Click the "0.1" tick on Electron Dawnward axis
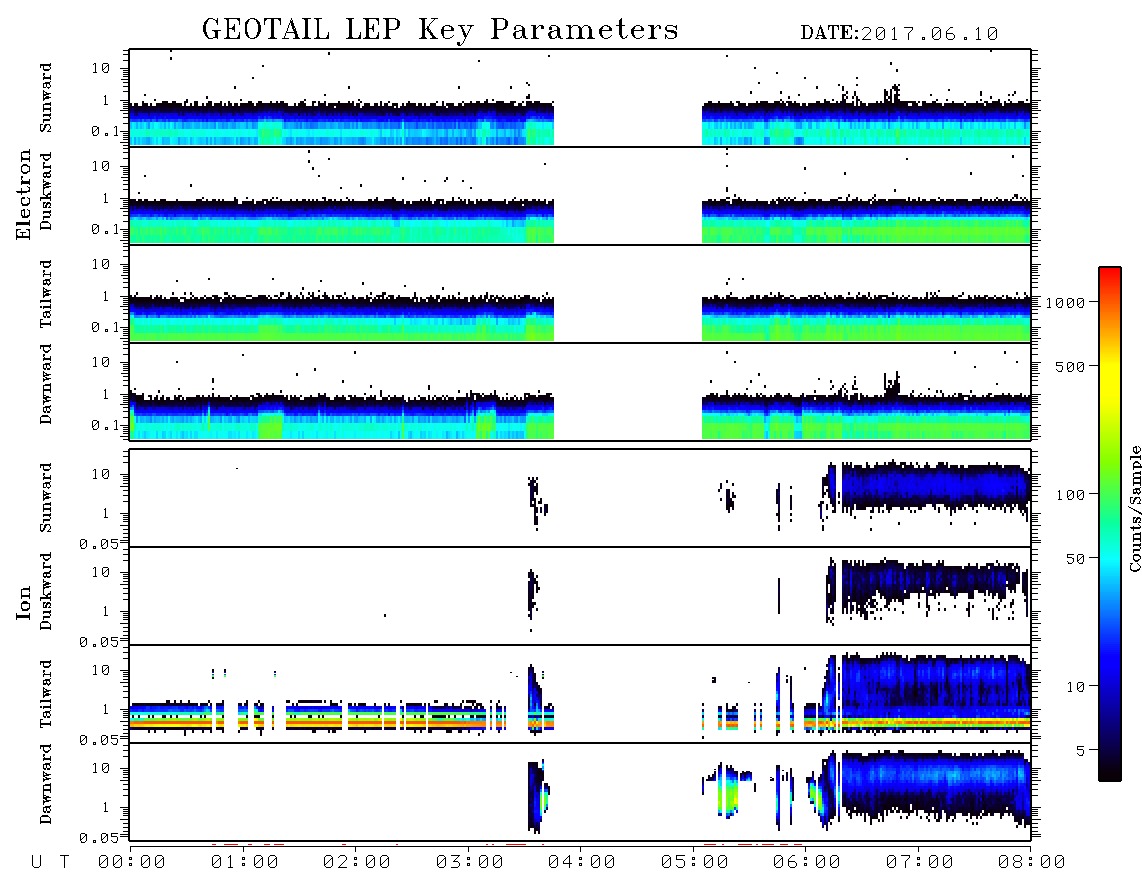 tap(105, 425)
